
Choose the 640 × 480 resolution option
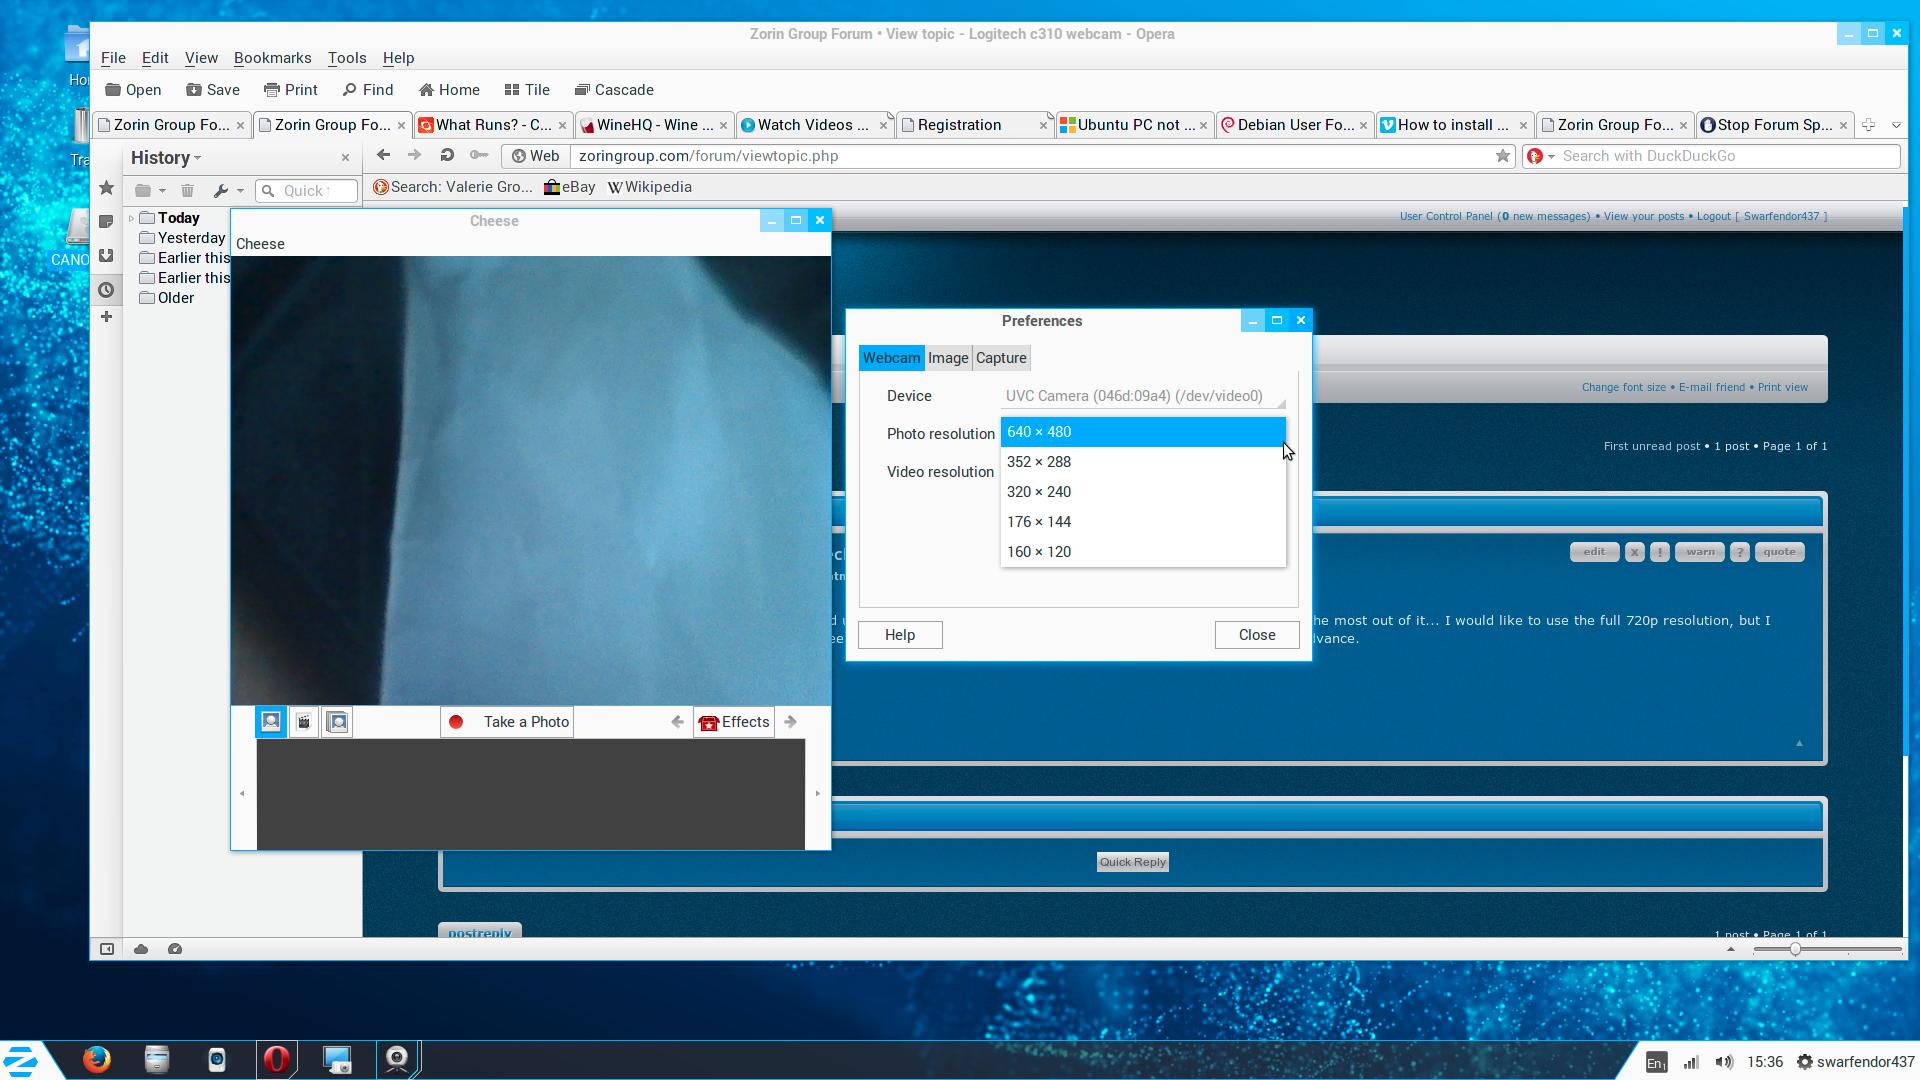[1143, 432]
